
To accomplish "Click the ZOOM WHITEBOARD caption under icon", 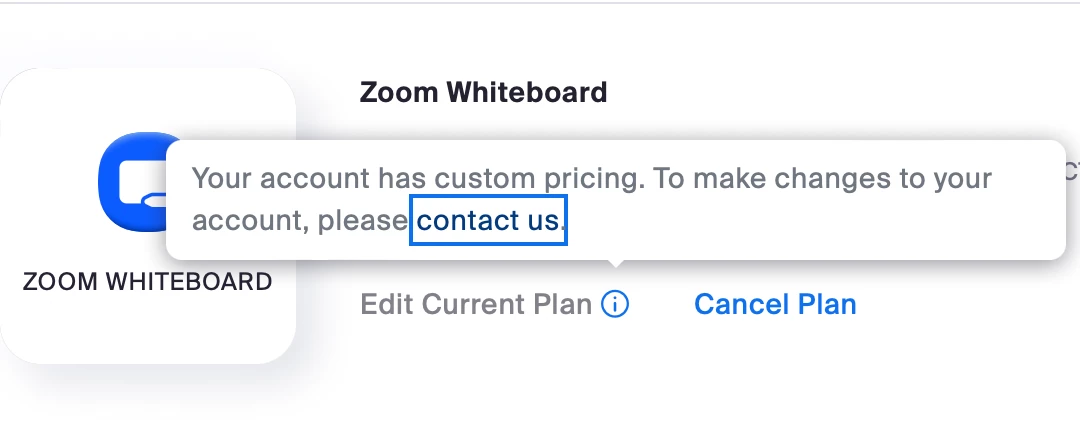I will (x=147, y=282).
